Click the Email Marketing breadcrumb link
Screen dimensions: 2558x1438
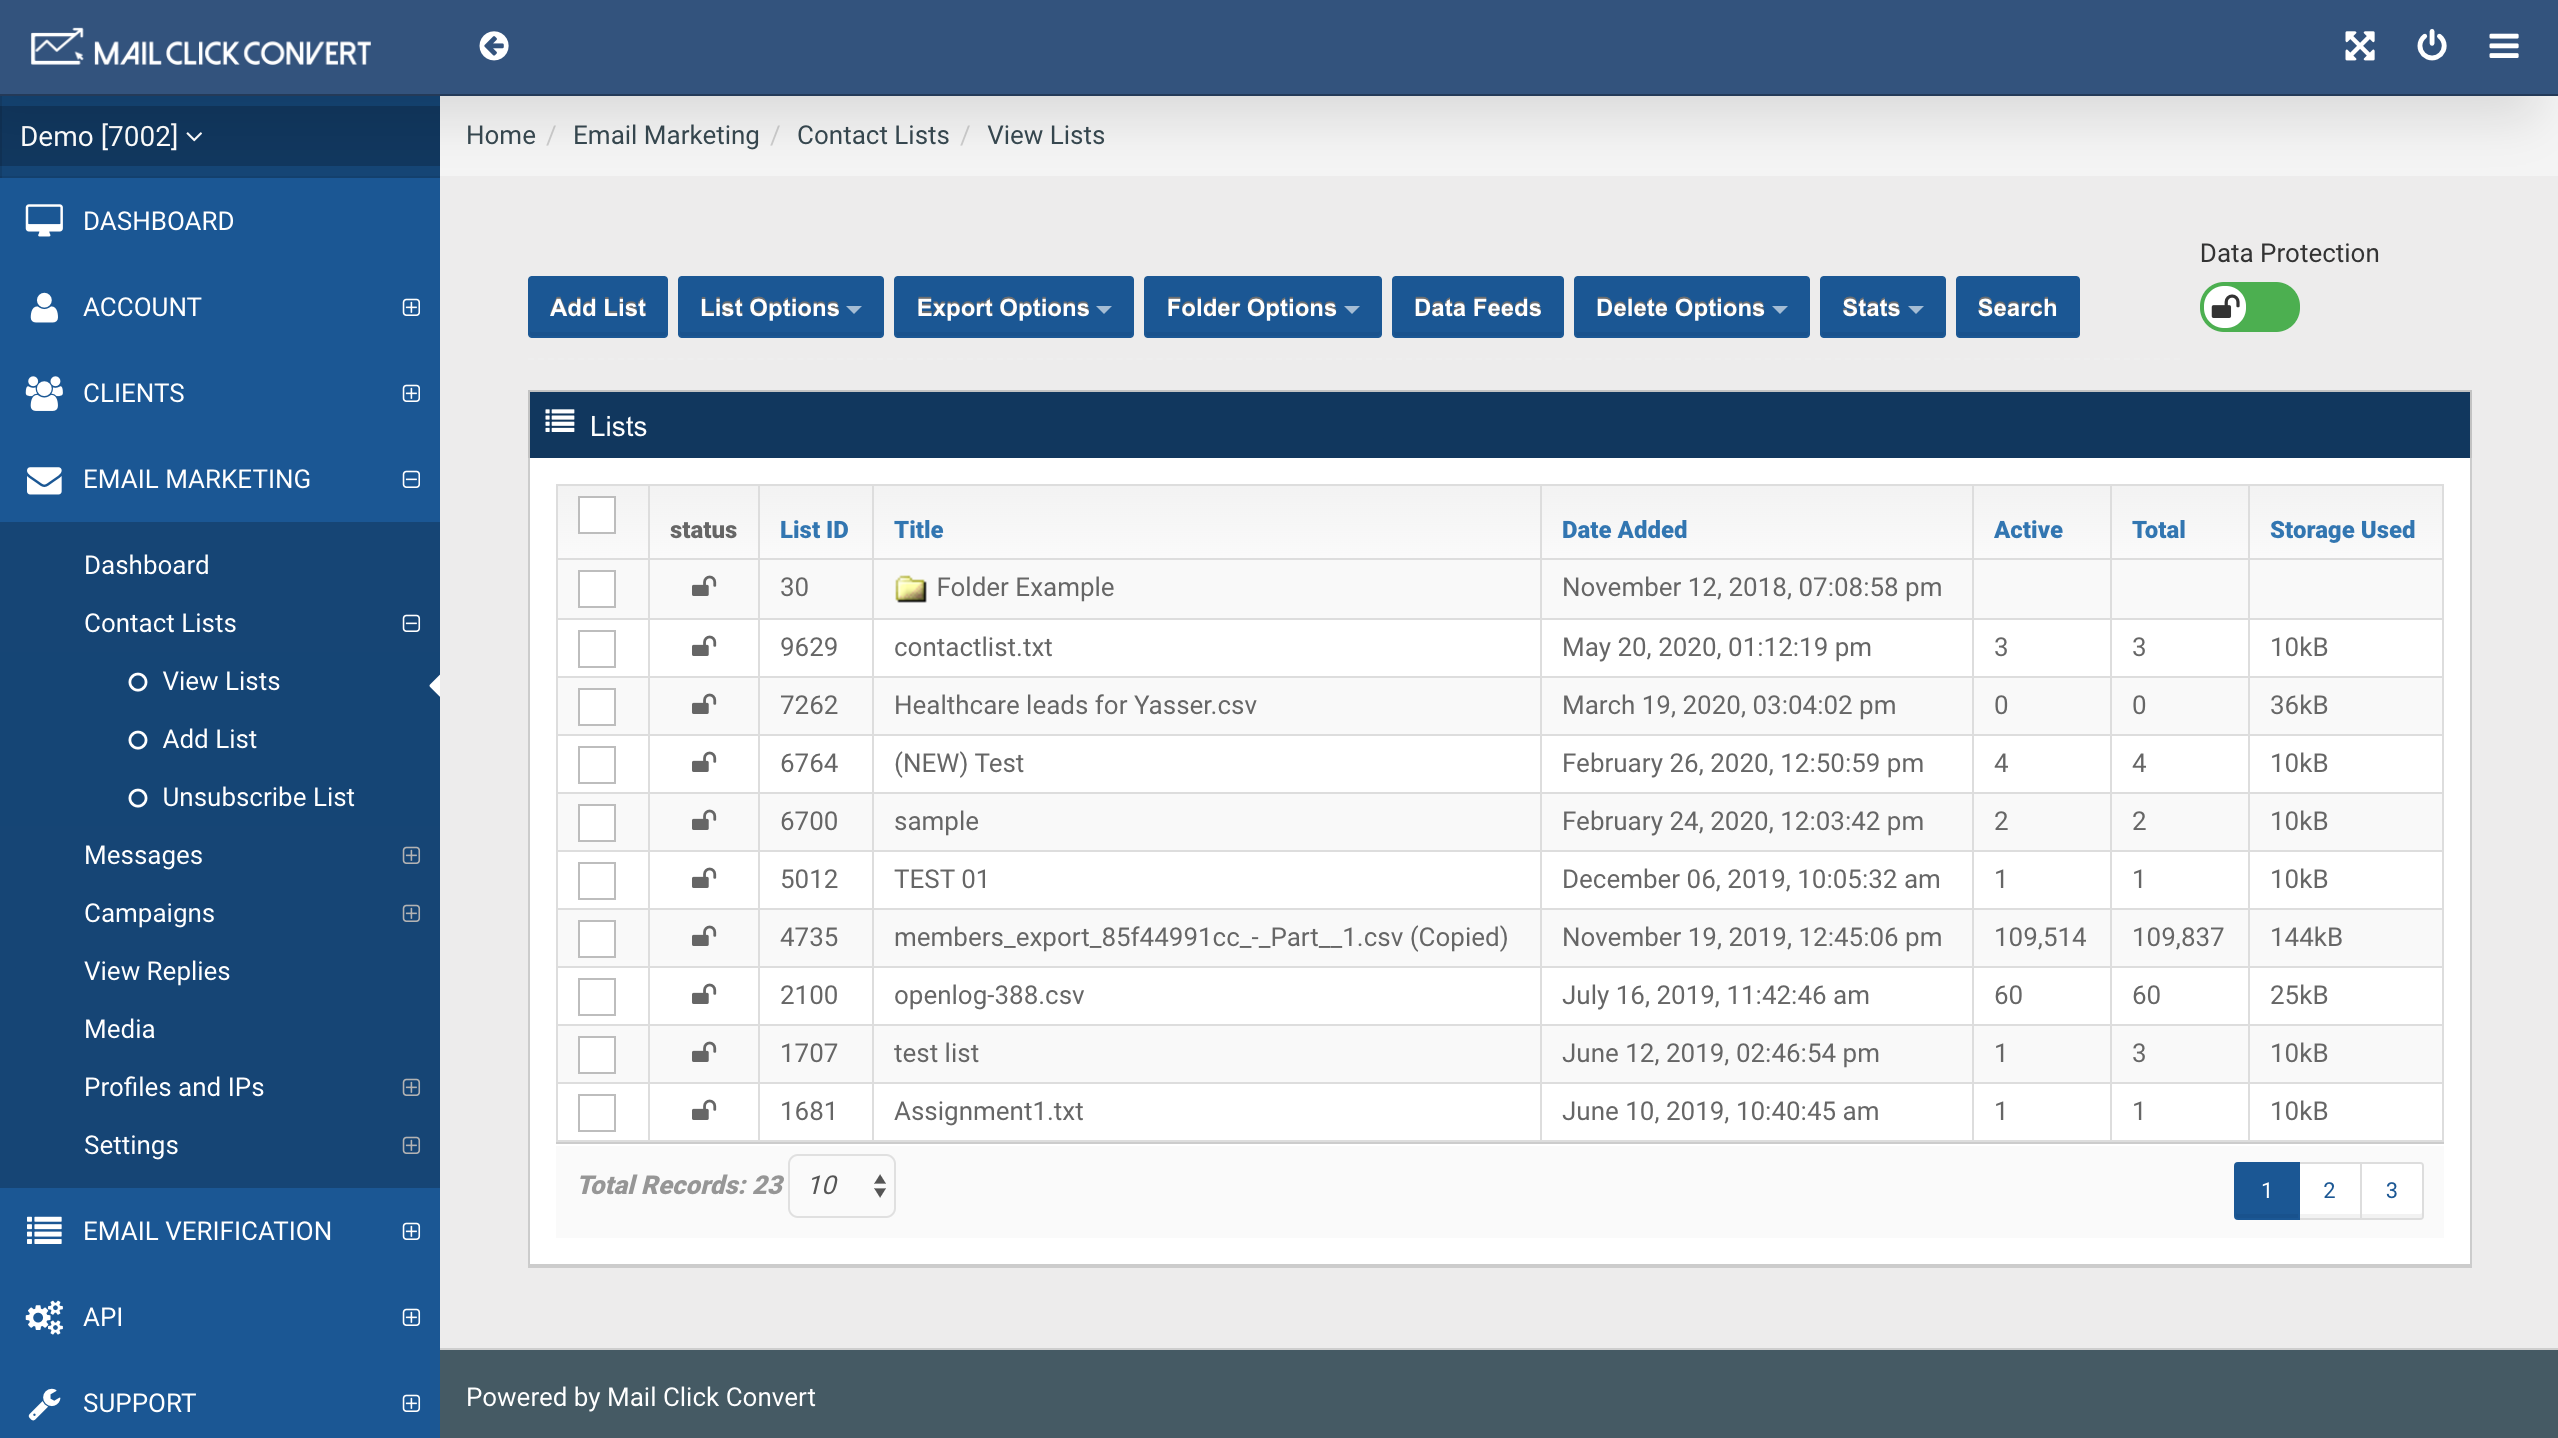click(x=666, y=135)
